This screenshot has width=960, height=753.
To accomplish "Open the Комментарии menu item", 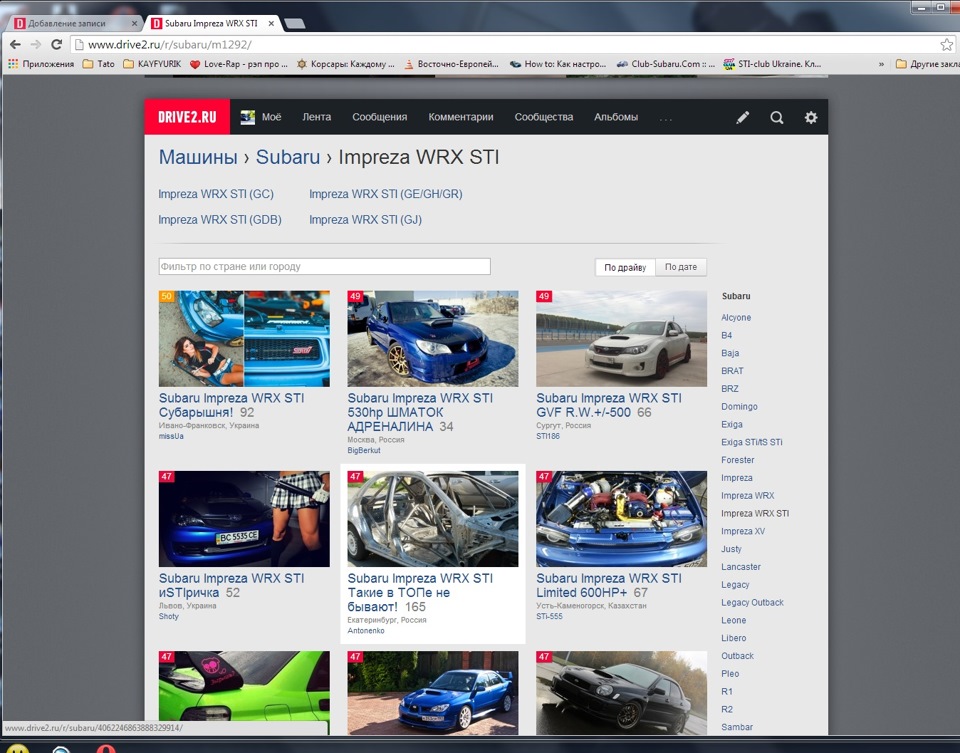I will pyautogui.click(x=461, y=117).
